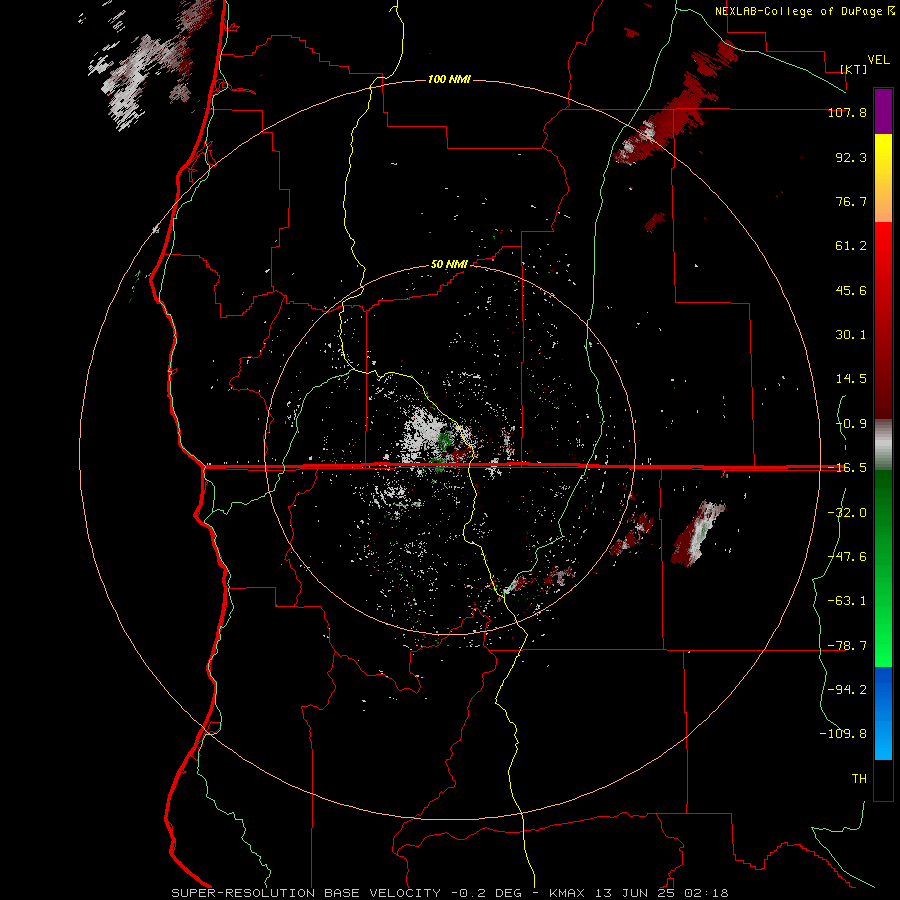Click the -94.2 velocity scale value

coord(847,689)
